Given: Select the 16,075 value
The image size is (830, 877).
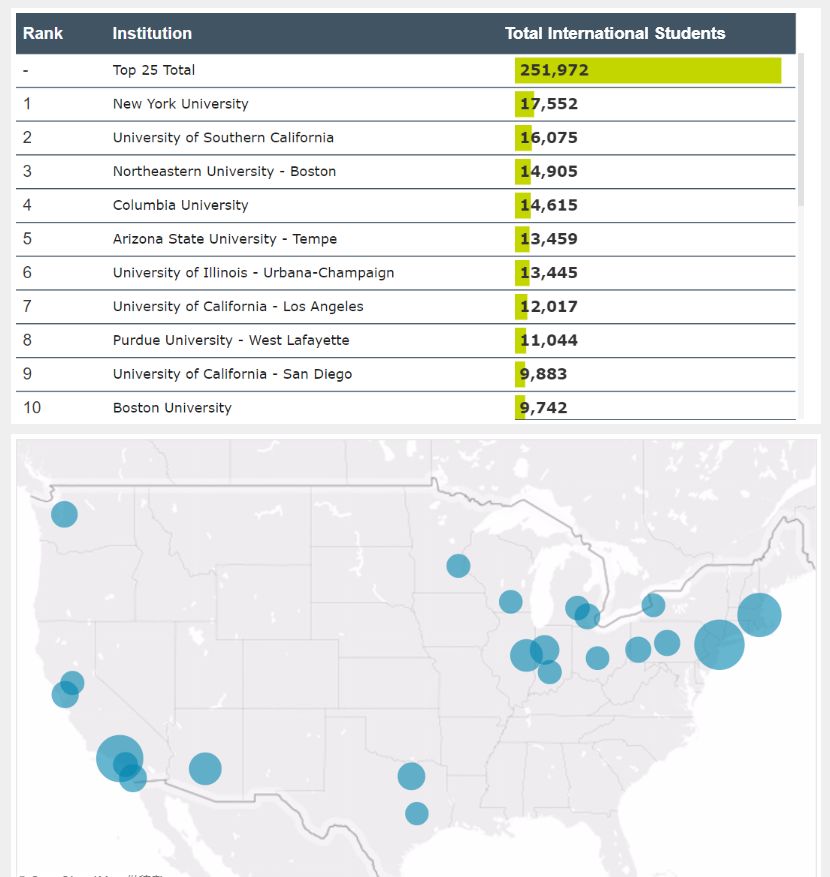Looking at the screenshot, I should [549, 138].
